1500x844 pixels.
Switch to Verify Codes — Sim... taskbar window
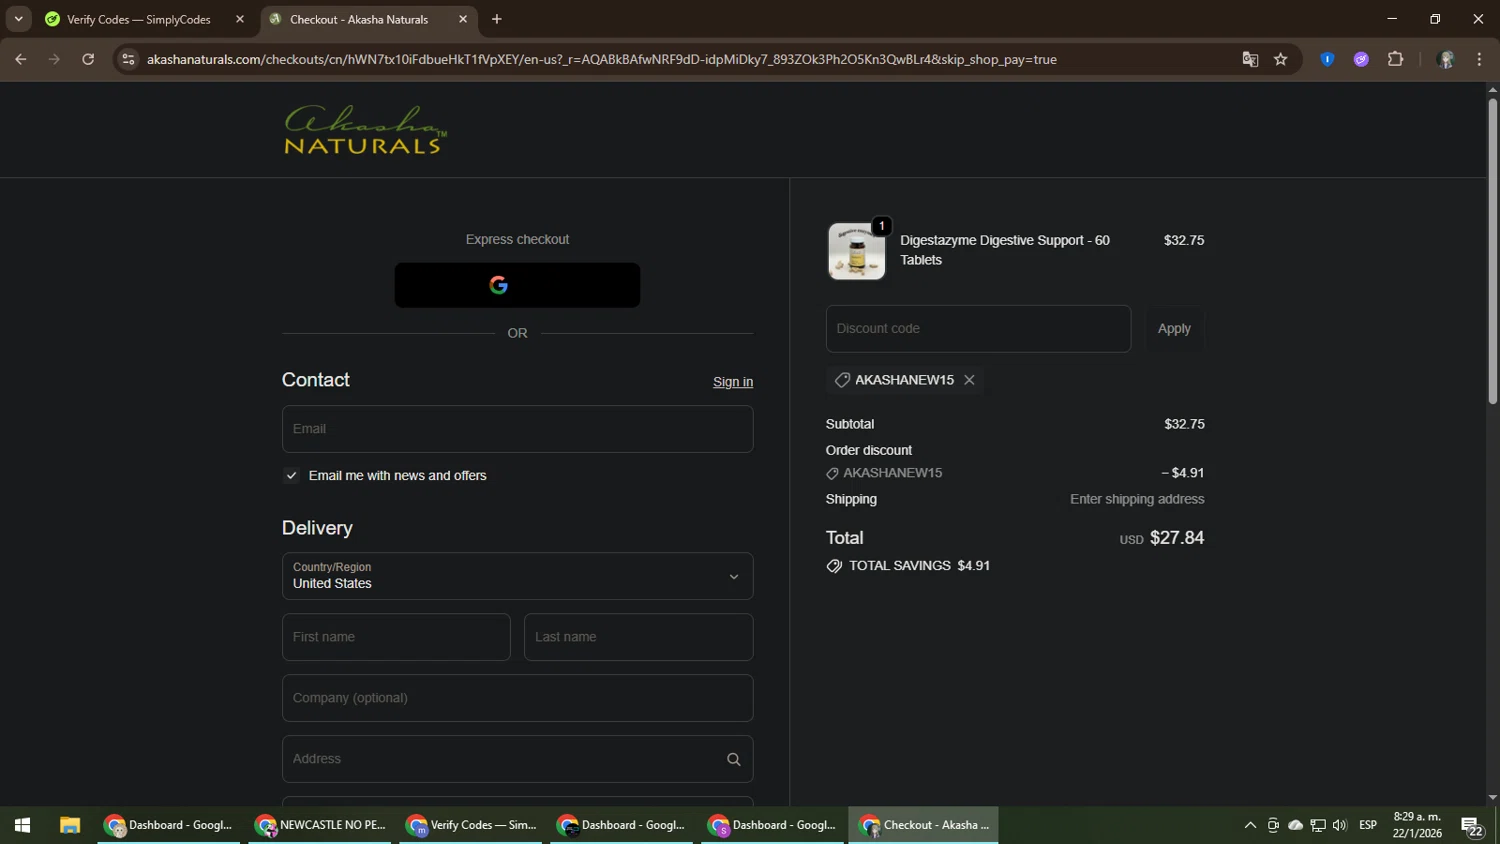[471, 825]
